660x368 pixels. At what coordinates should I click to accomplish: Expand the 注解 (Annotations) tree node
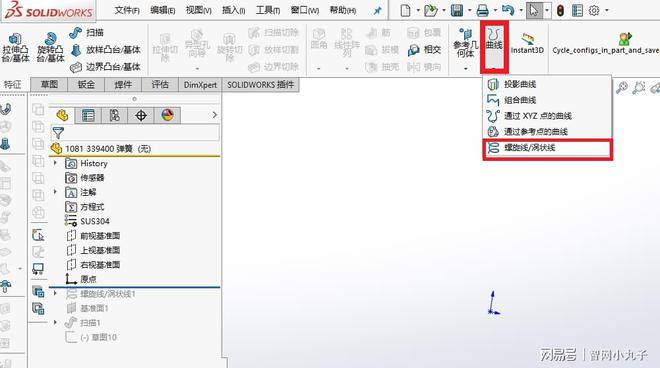point(55,192)
